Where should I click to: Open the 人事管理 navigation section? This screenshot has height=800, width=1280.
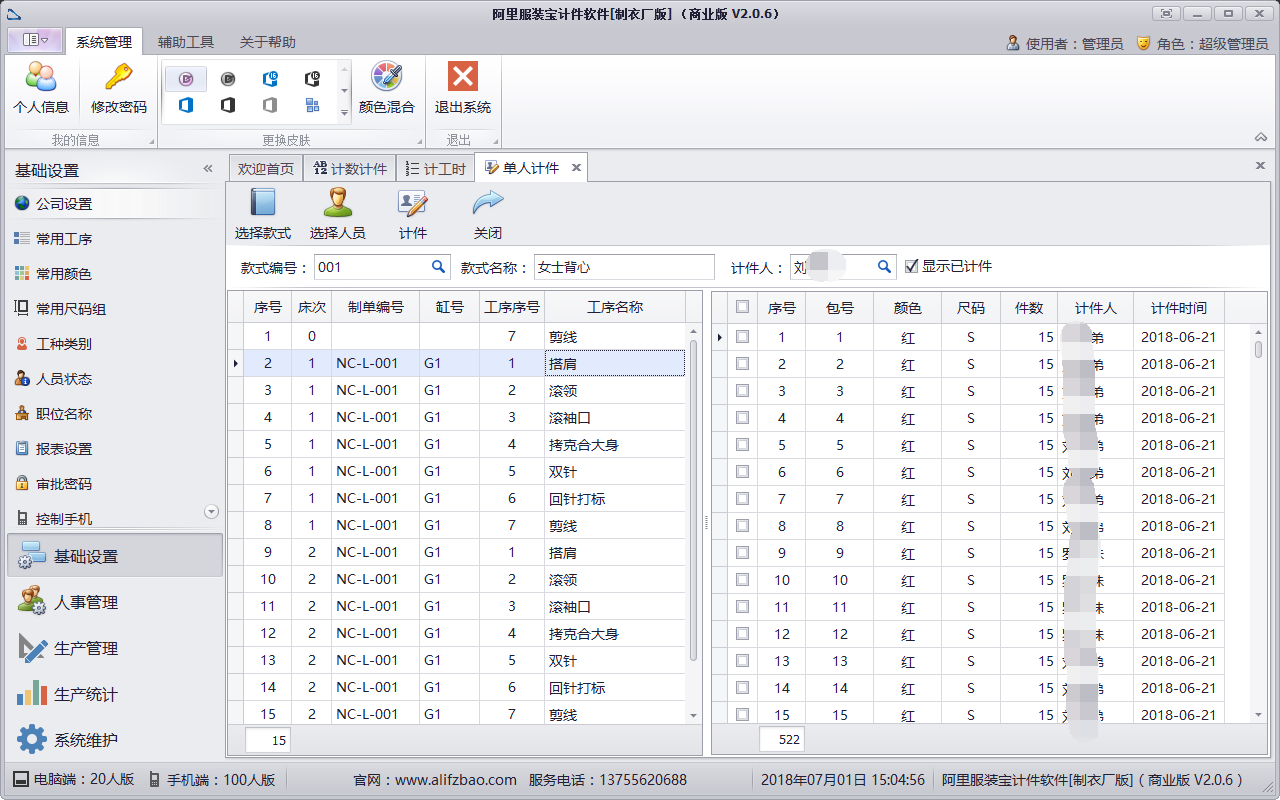click(86, 602)
